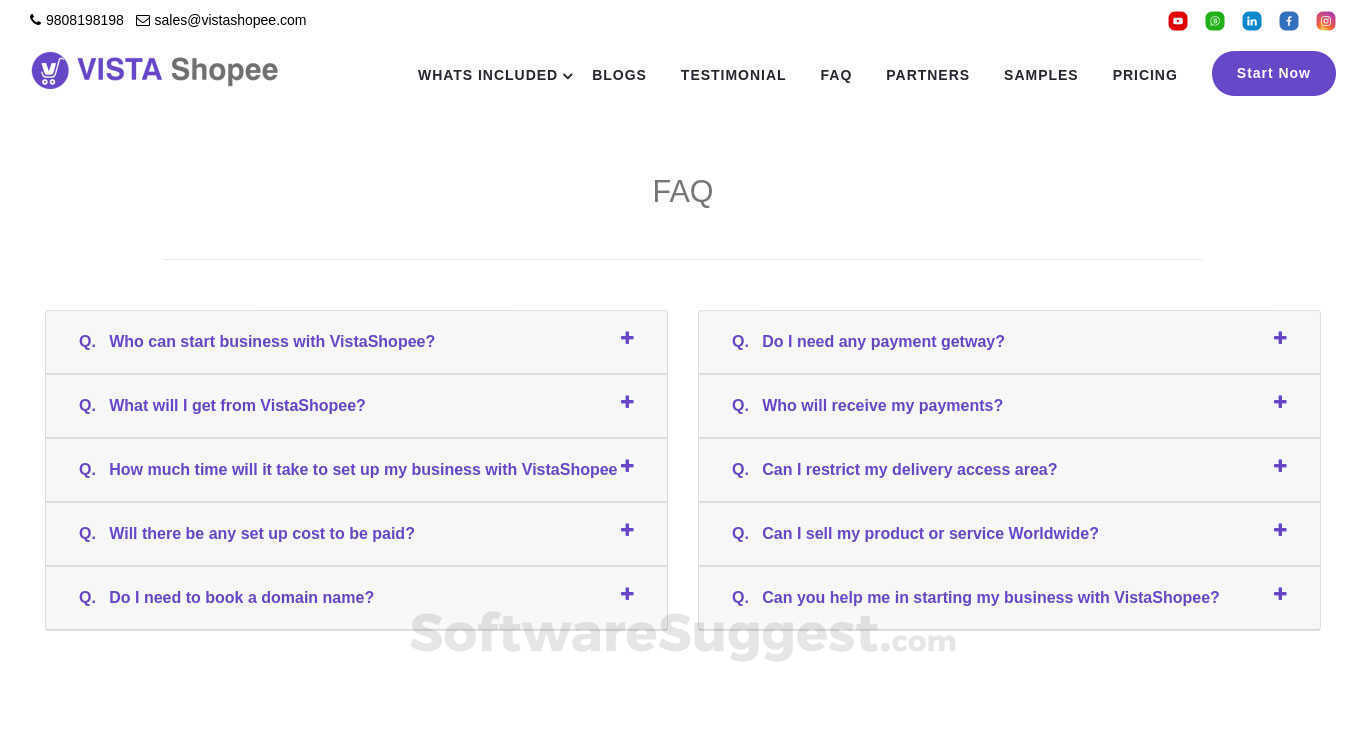Open the Instagram icon

pyautogui.click(x=1326, y=20)
